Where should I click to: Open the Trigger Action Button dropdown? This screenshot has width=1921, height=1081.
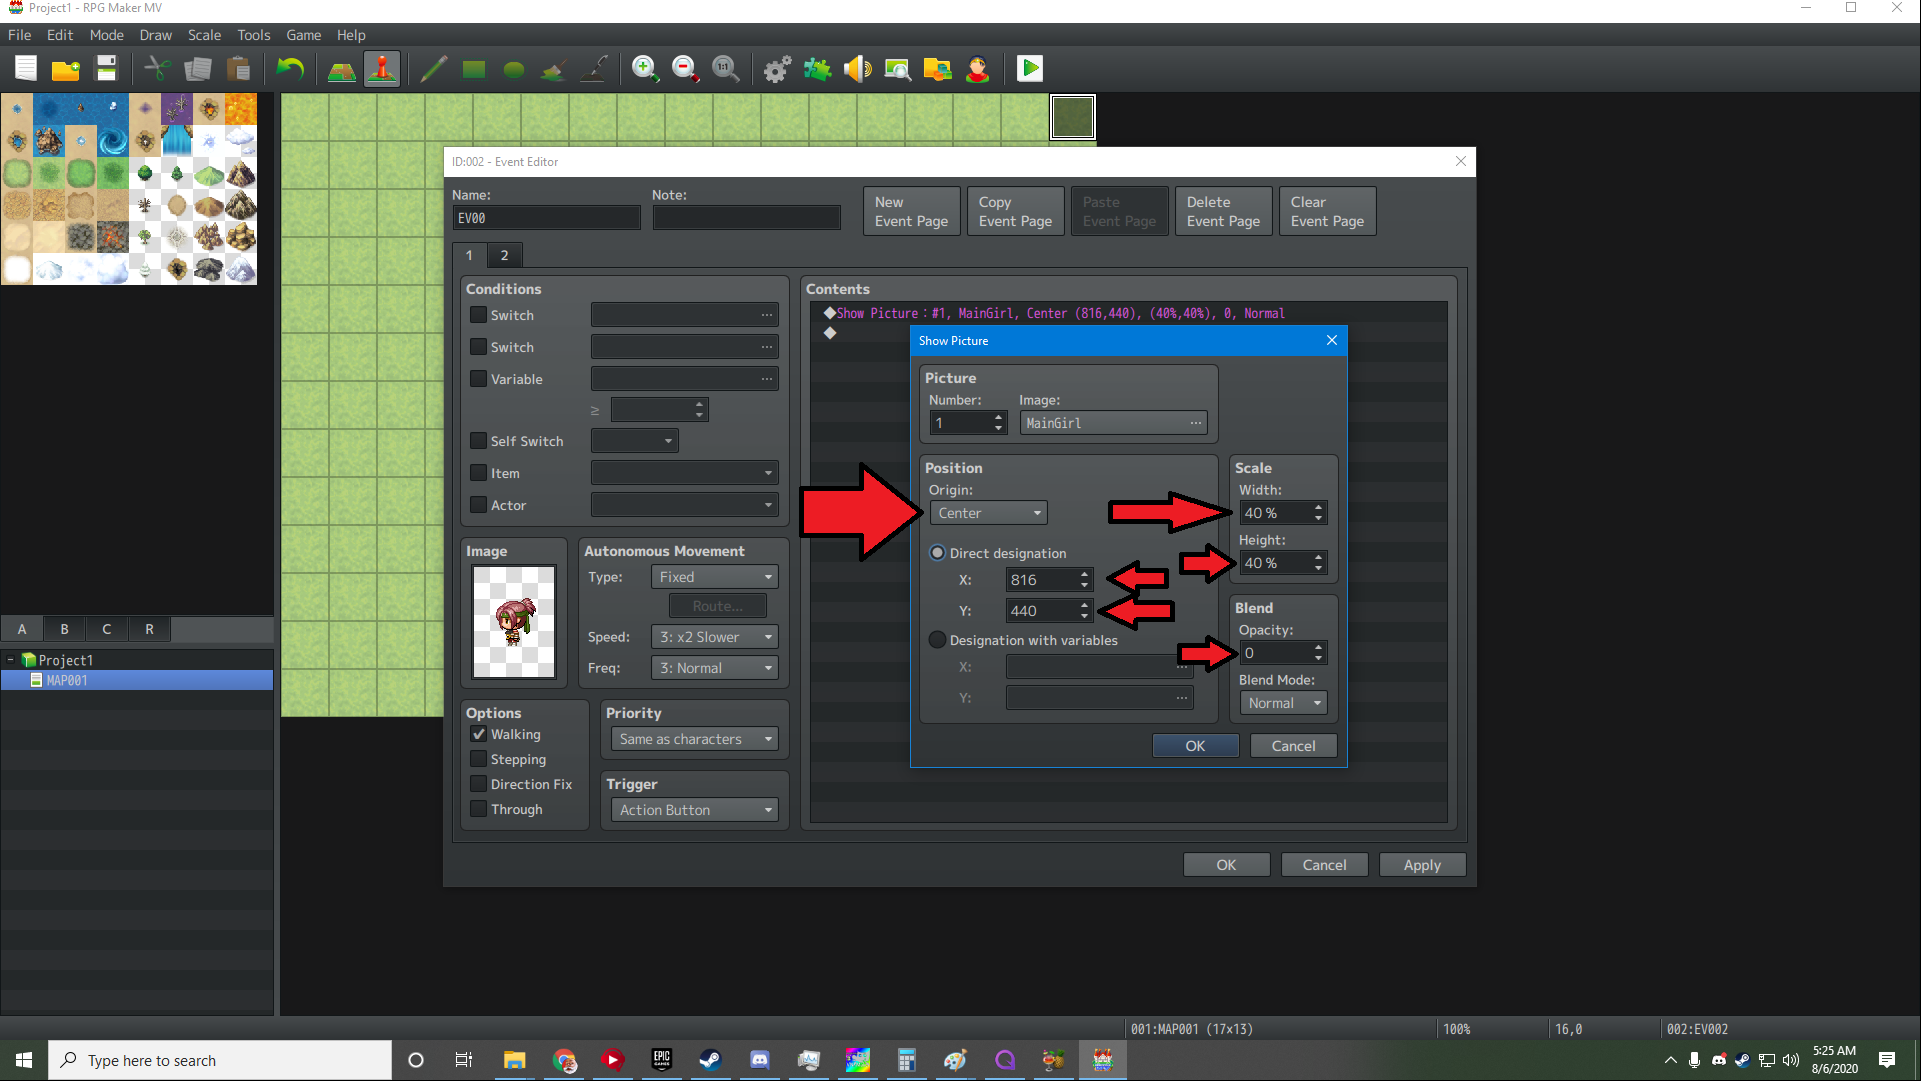[695, 810]
